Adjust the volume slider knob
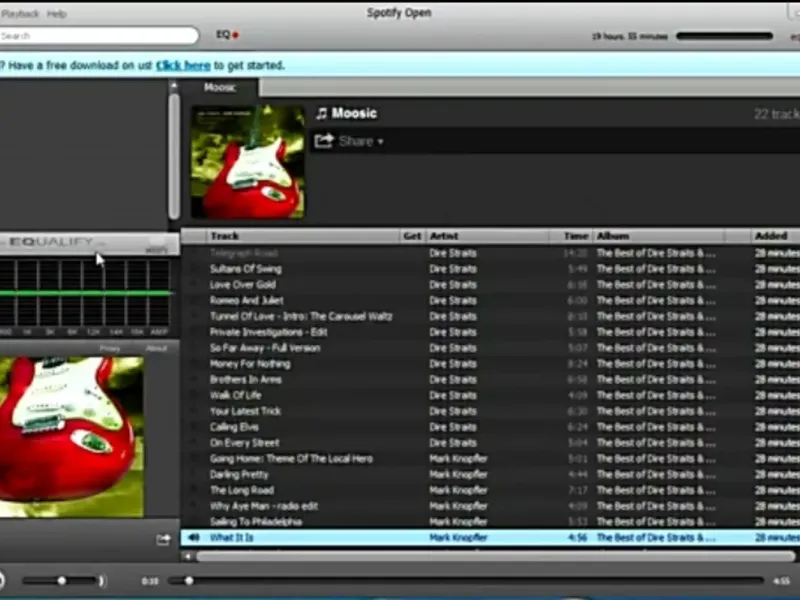Image resolution: width=800 pixels, height=600 pixels. coord(62,581)
